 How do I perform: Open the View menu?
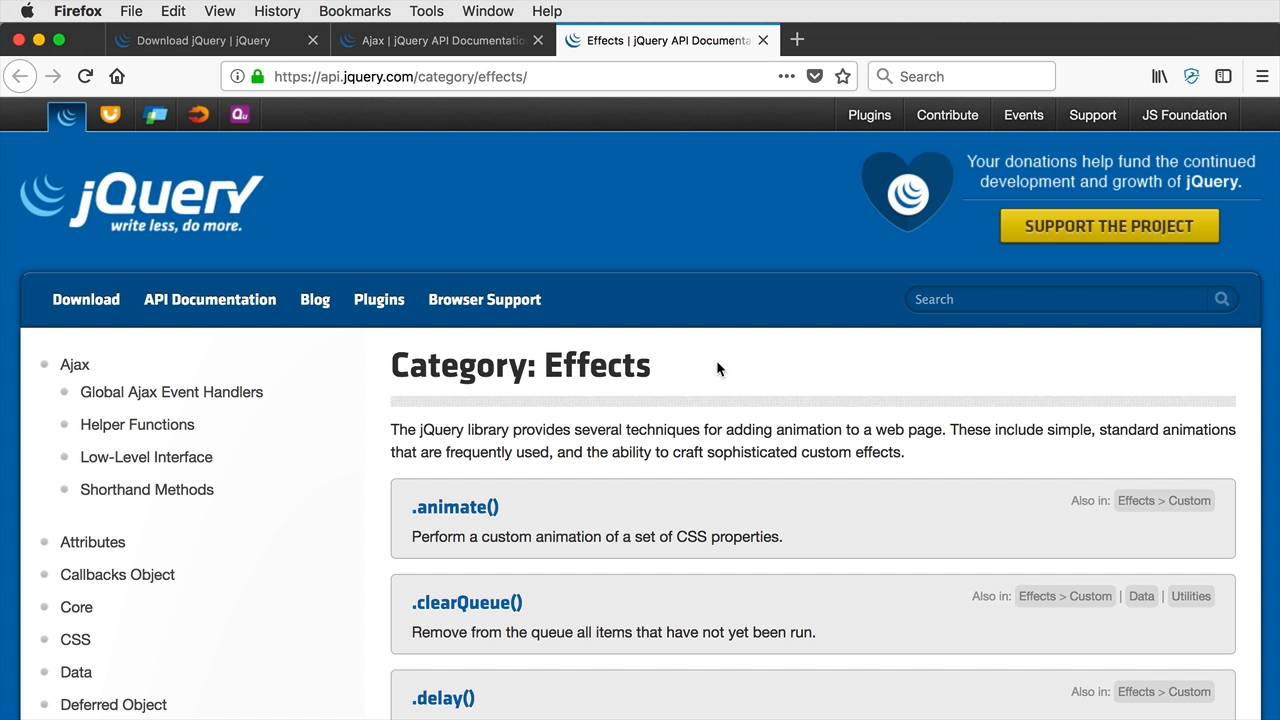(x=220, y=11)
